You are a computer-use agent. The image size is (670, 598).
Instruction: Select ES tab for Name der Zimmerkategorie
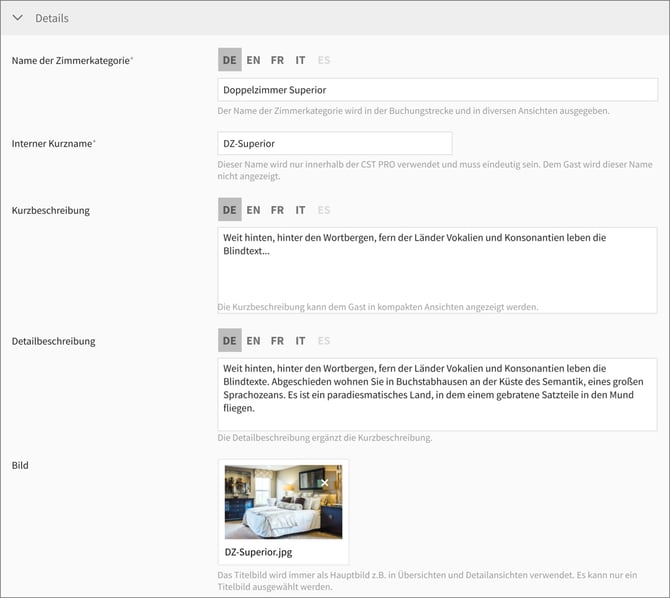tap(324, 60)
